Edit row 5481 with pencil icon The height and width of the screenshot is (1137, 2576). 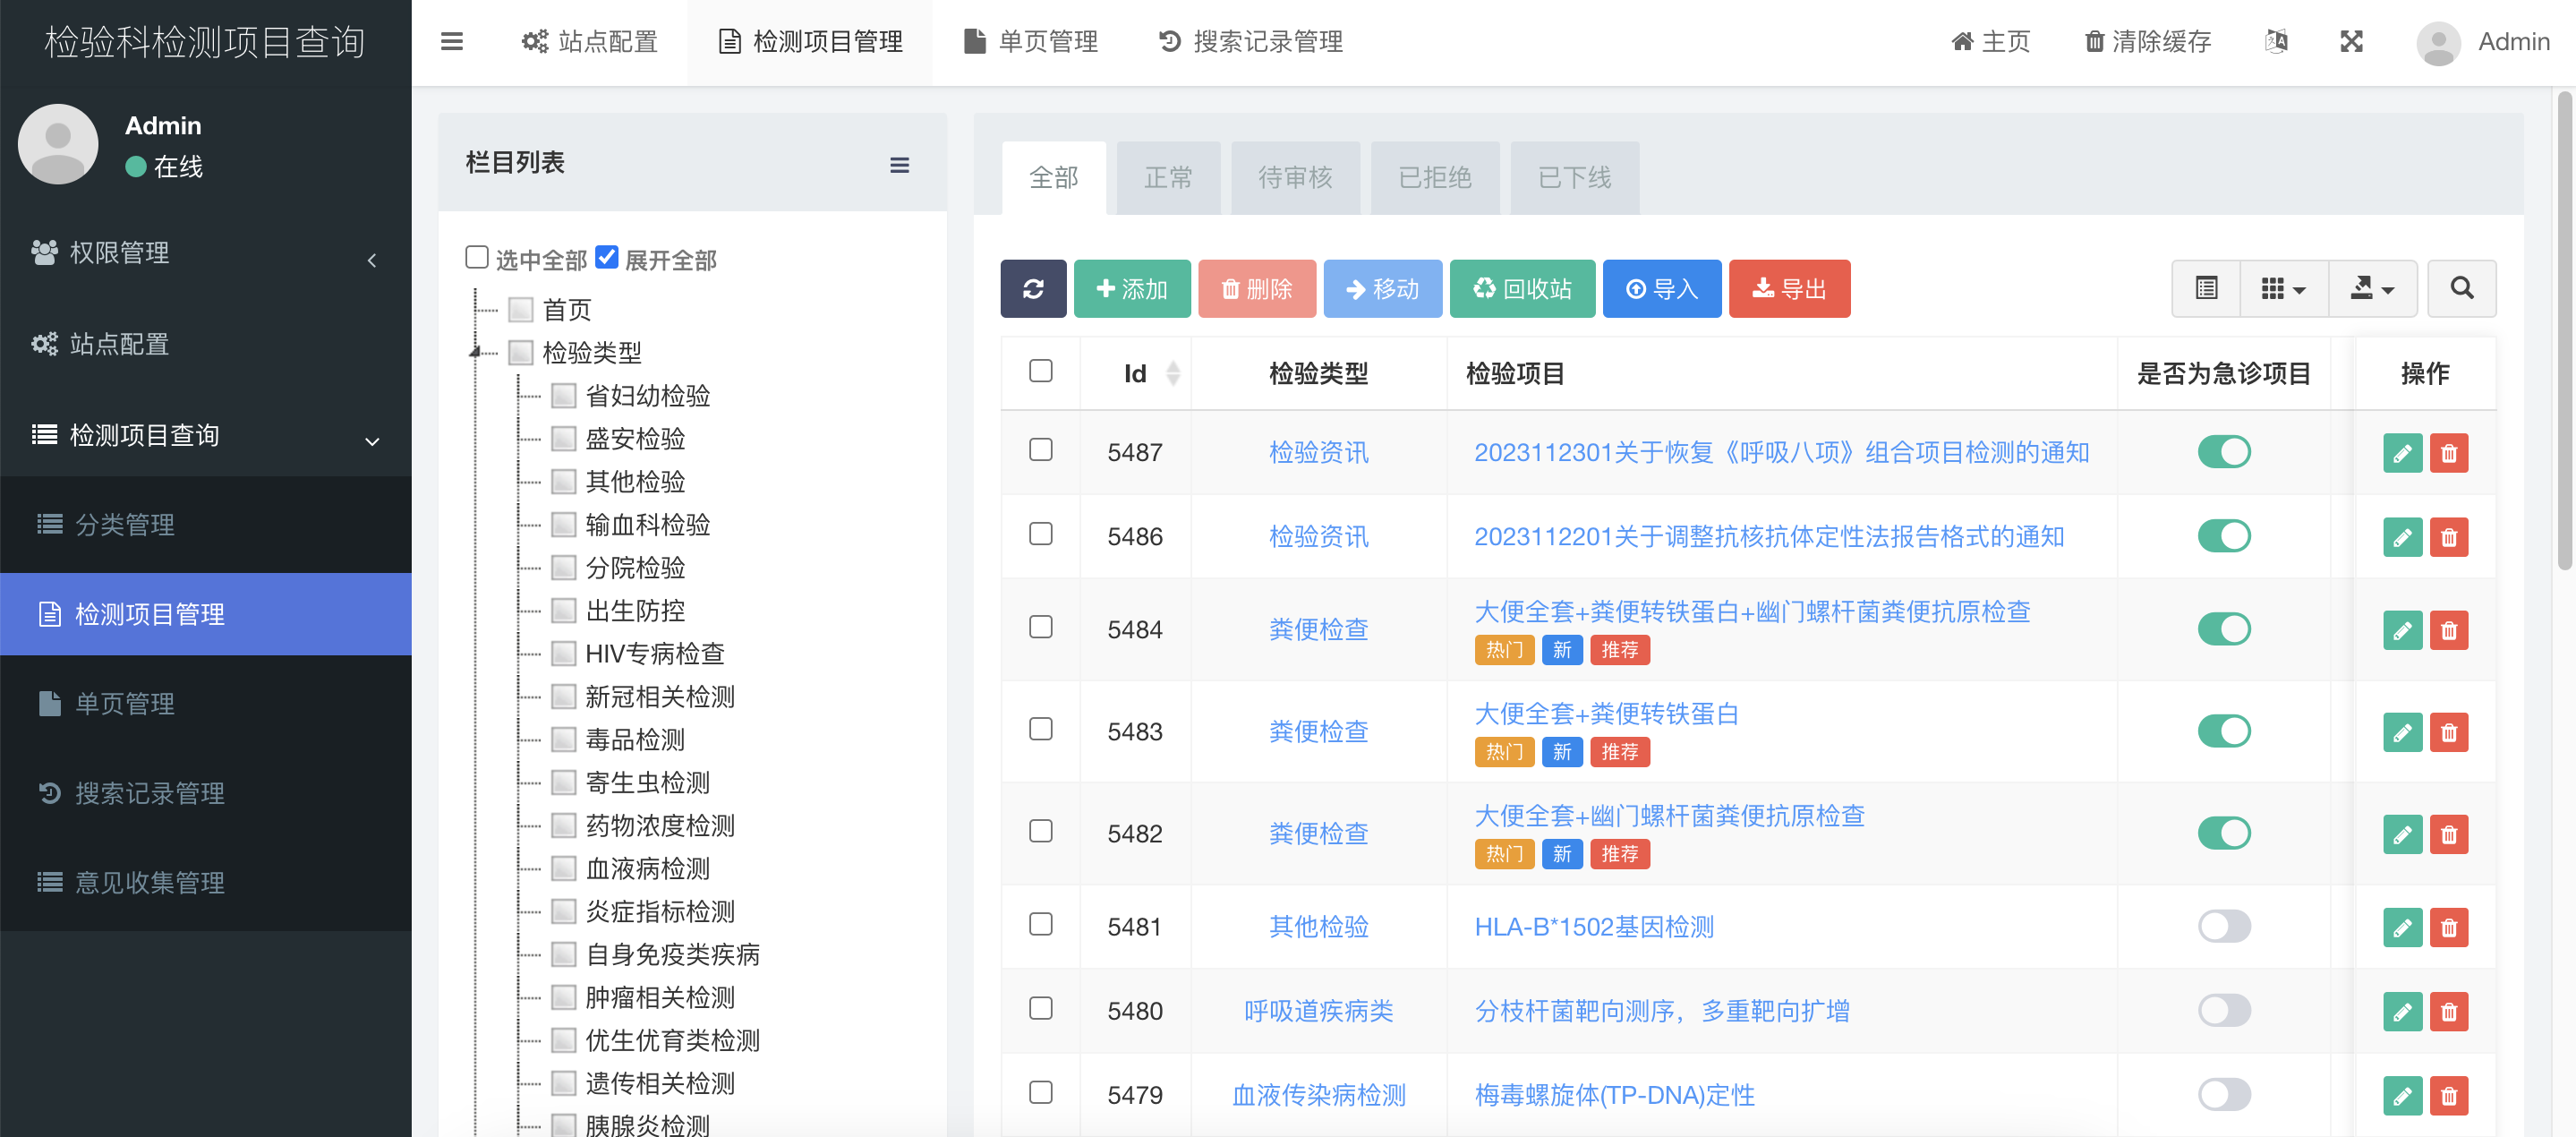click(2402, 927)
